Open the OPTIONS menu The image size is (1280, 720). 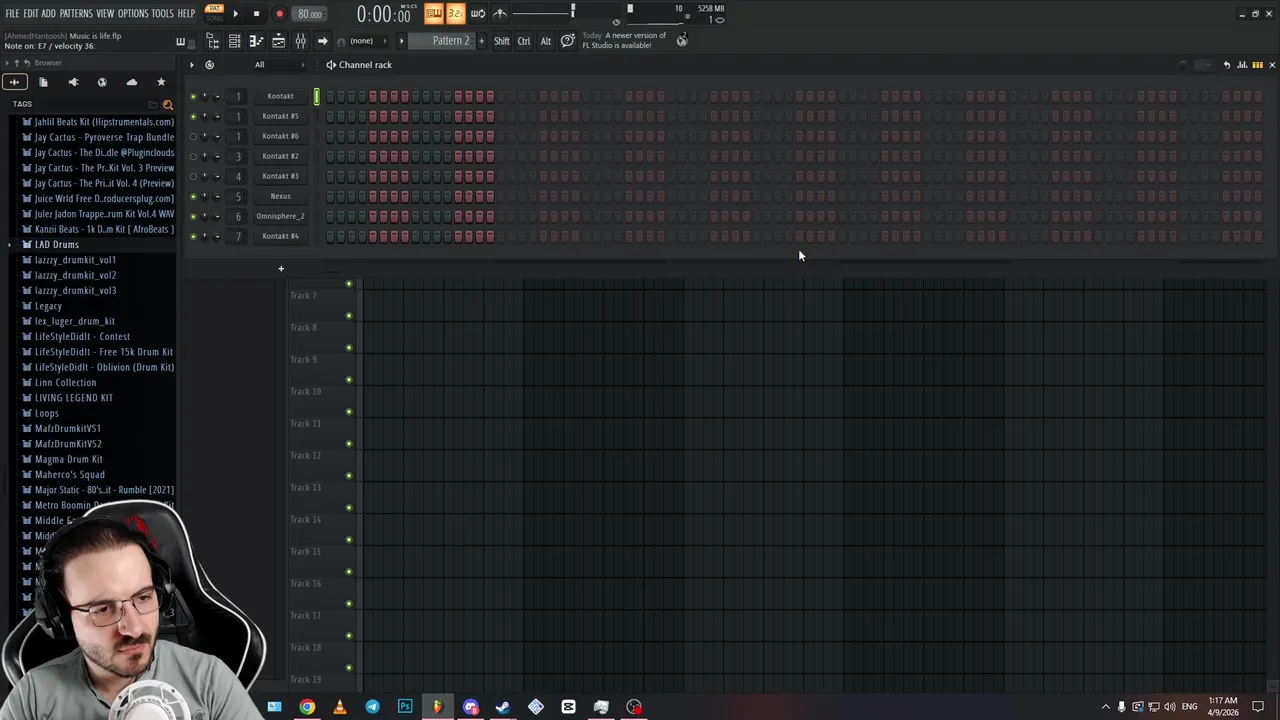click(133, 13)
